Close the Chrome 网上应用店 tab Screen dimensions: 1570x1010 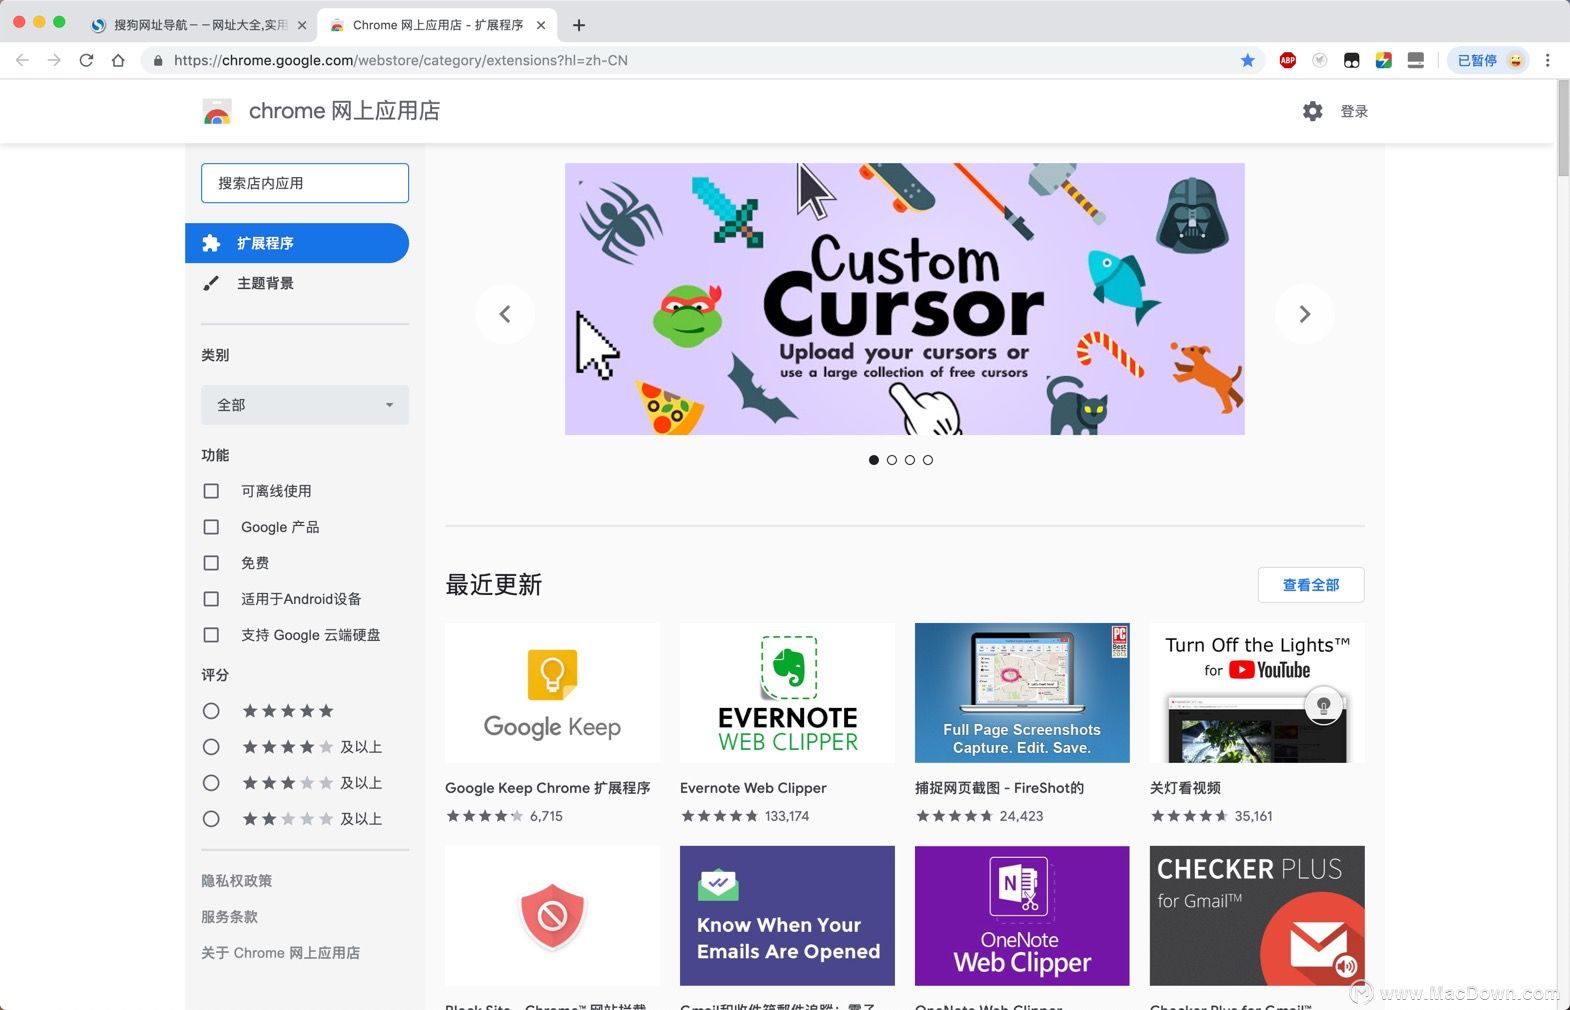pyautogui.click(x=541, y=25)
